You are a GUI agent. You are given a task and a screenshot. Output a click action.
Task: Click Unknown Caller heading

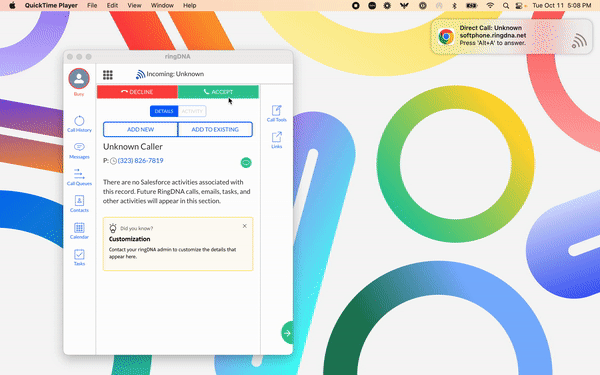tap(133, 147)
